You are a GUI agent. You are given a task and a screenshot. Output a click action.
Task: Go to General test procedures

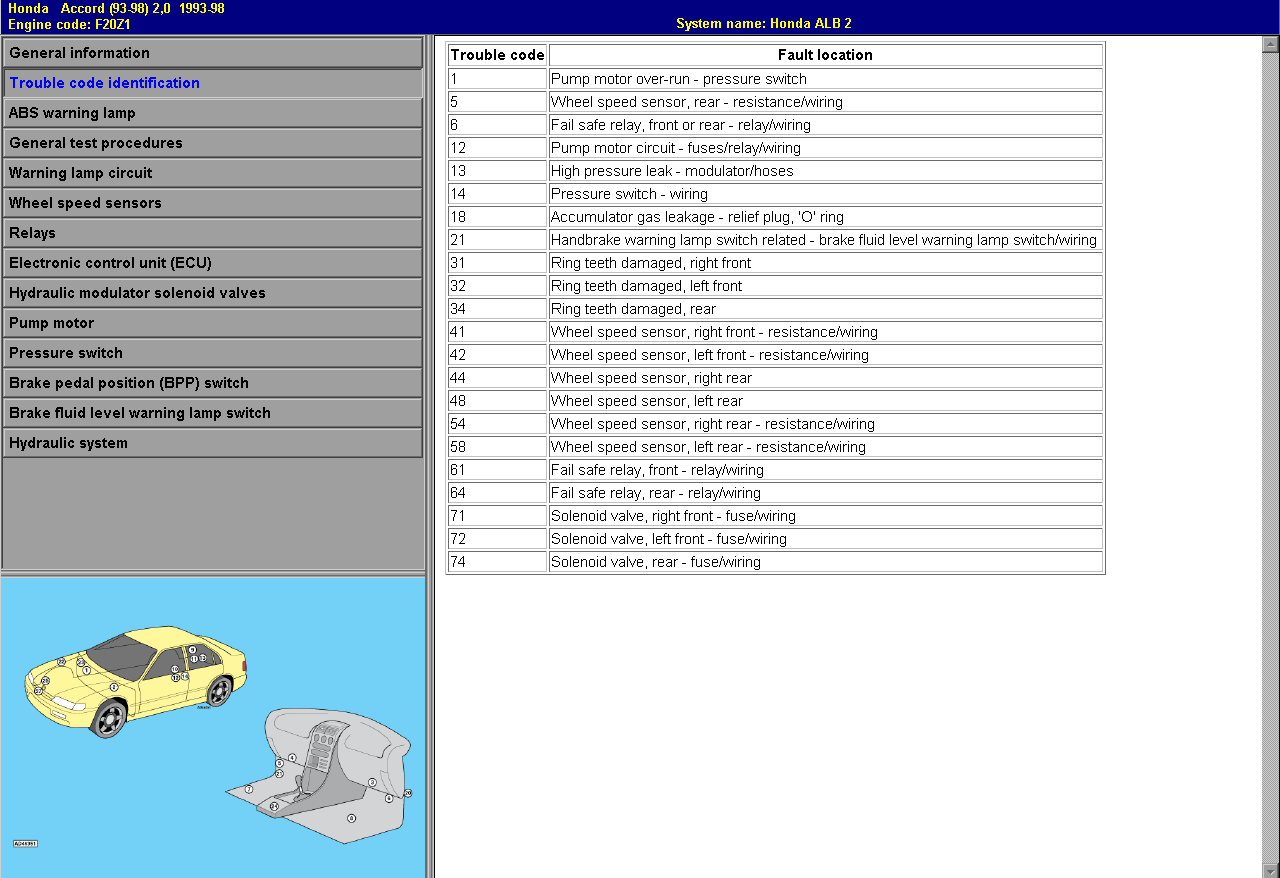(x=212, y=143)
